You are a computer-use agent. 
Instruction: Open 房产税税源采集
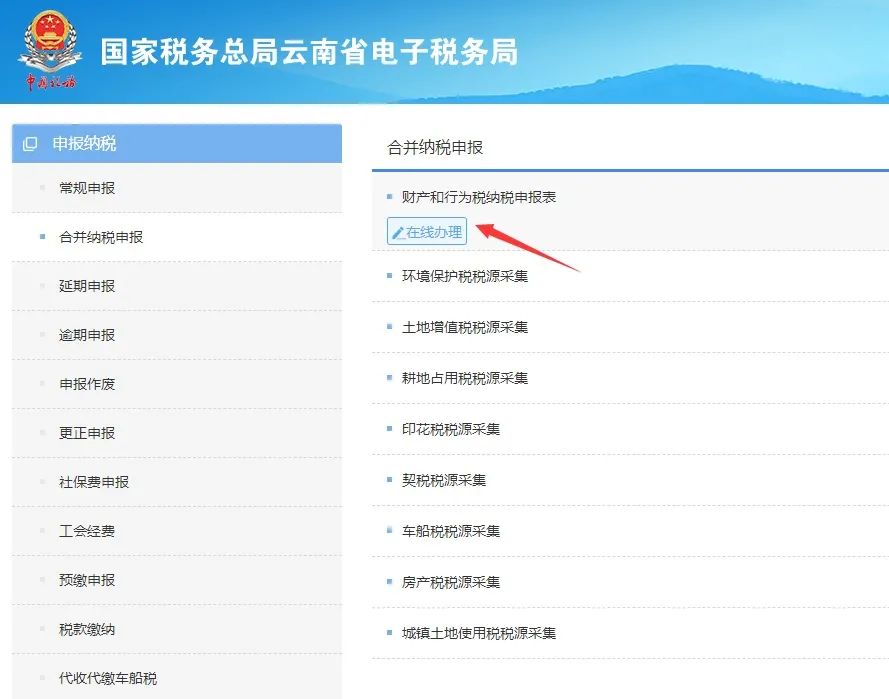(451, 582)
